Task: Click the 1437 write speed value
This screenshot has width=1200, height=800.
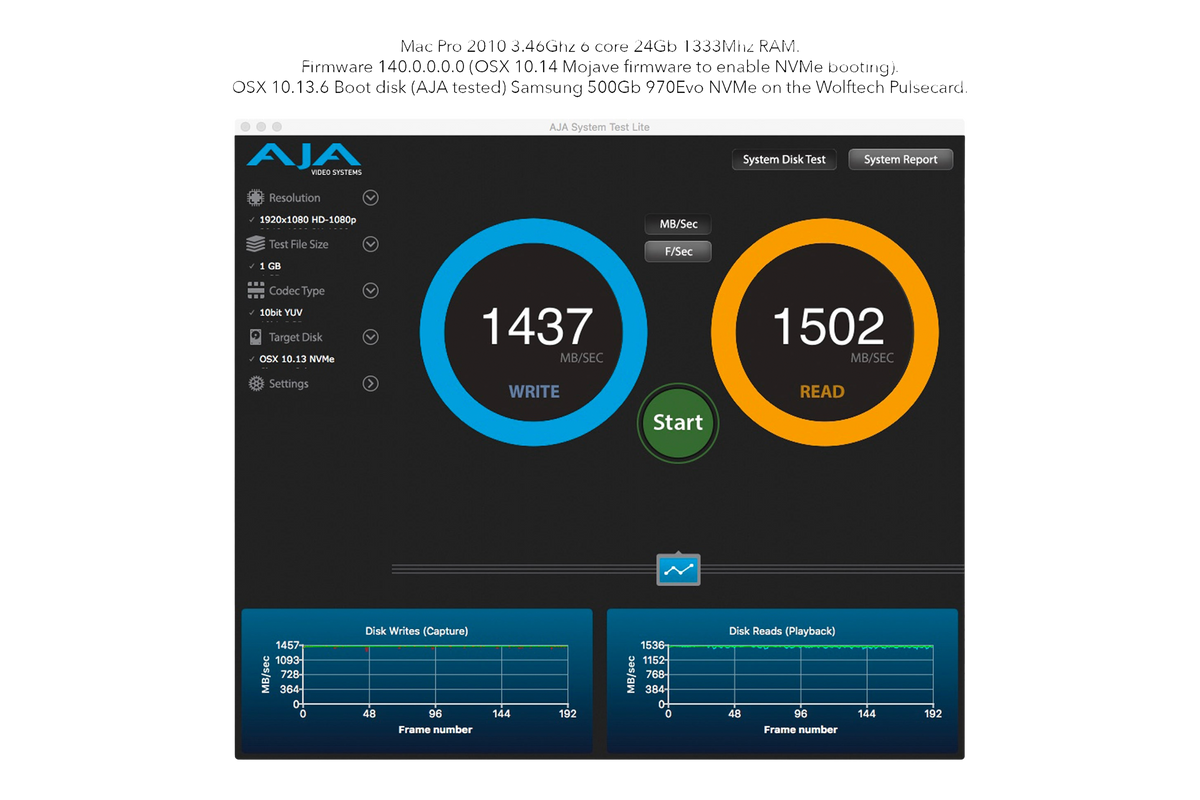Action: 537,327
